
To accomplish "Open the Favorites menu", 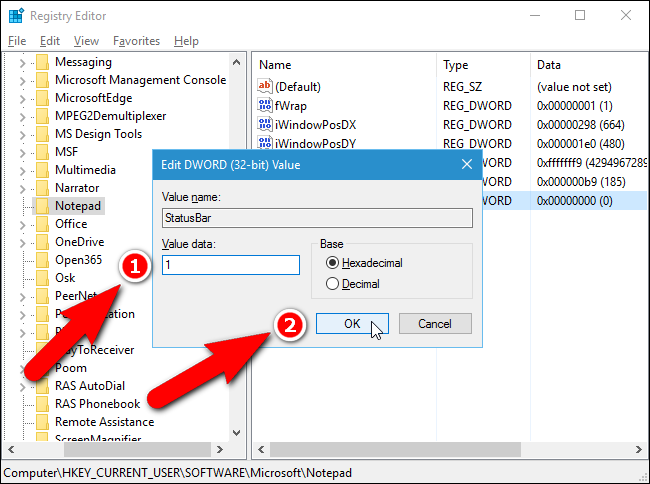I will [136, 41].
